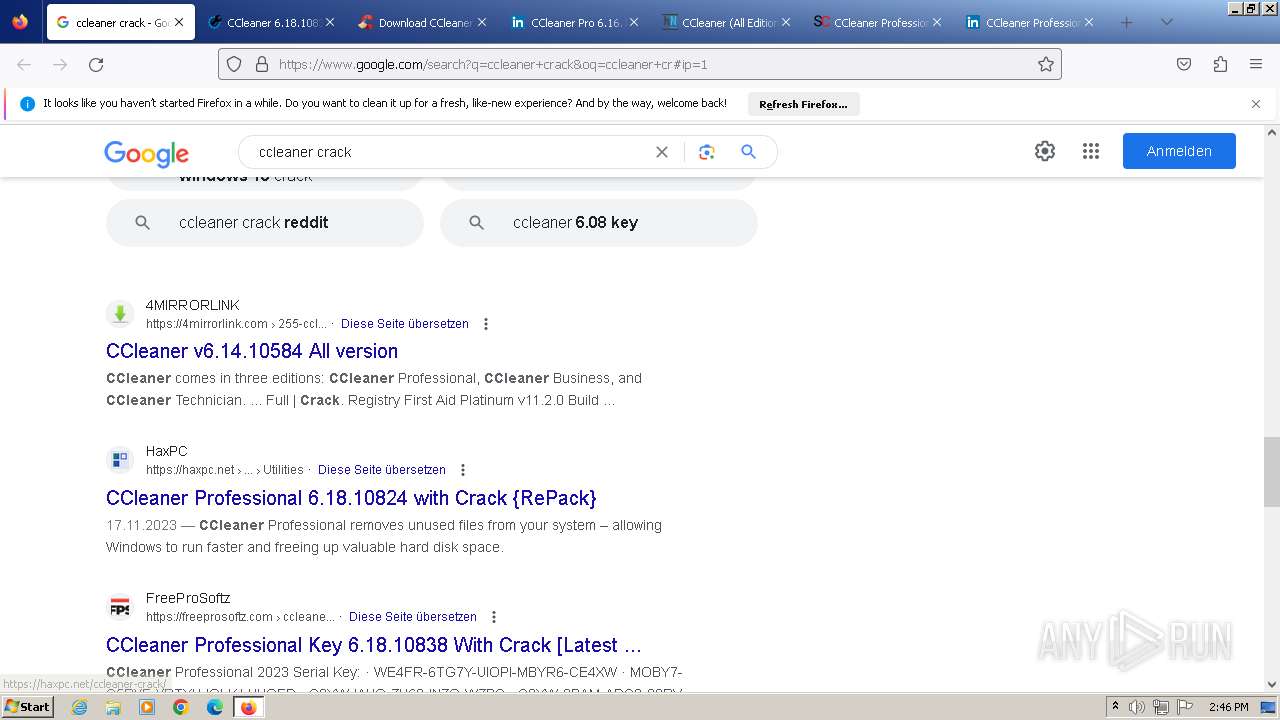Click the Google logo
This screenshot has width=1280, height=720.
pyautogui.click(x=146, y=153)
